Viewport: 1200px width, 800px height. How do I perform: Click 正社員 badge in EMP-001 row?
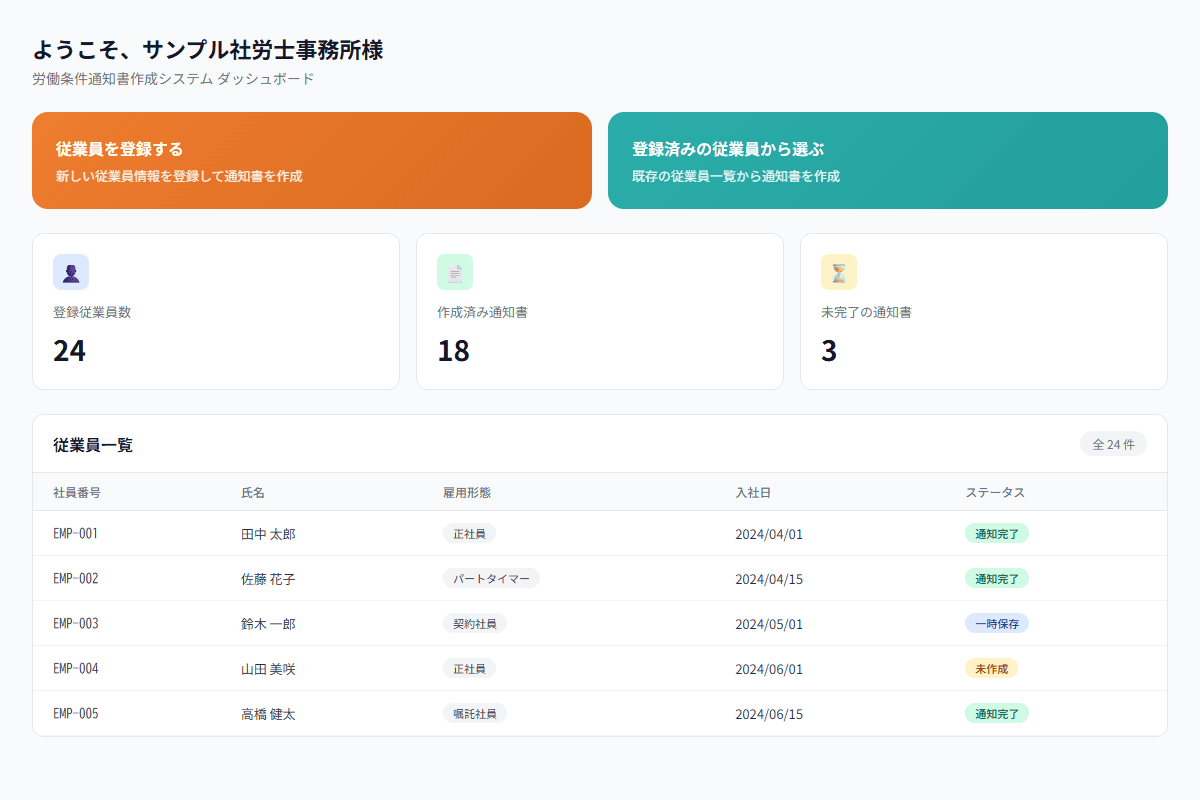tap(469, 534)
